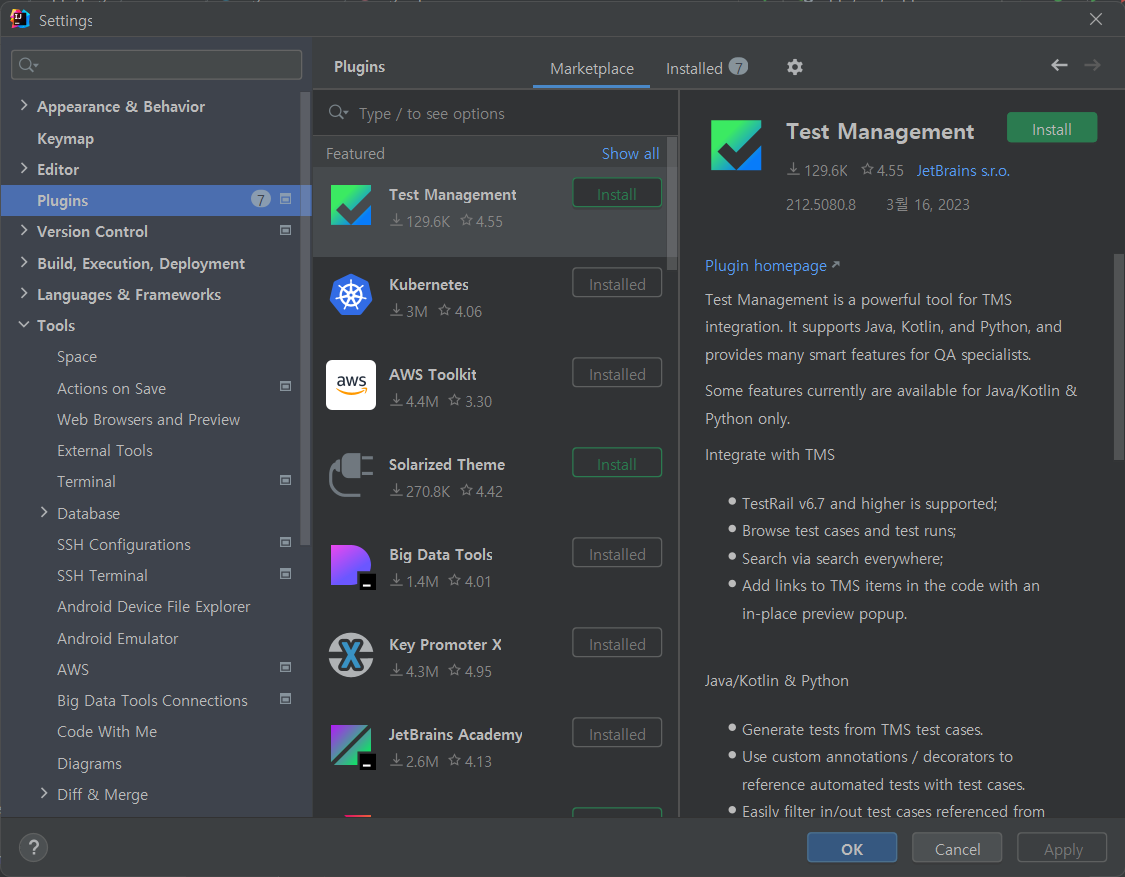The image size is (1125, 877).
Task: Switch to the Installed tab
Action: pyautogui.click(x=707, y=68)
